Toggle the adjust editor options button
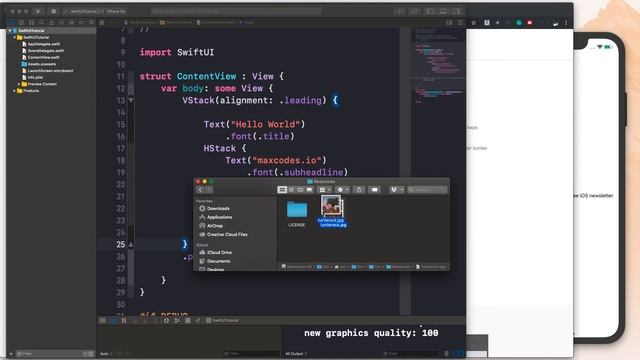The height and width of the screenshot is (360, 640). click(449, 22)
